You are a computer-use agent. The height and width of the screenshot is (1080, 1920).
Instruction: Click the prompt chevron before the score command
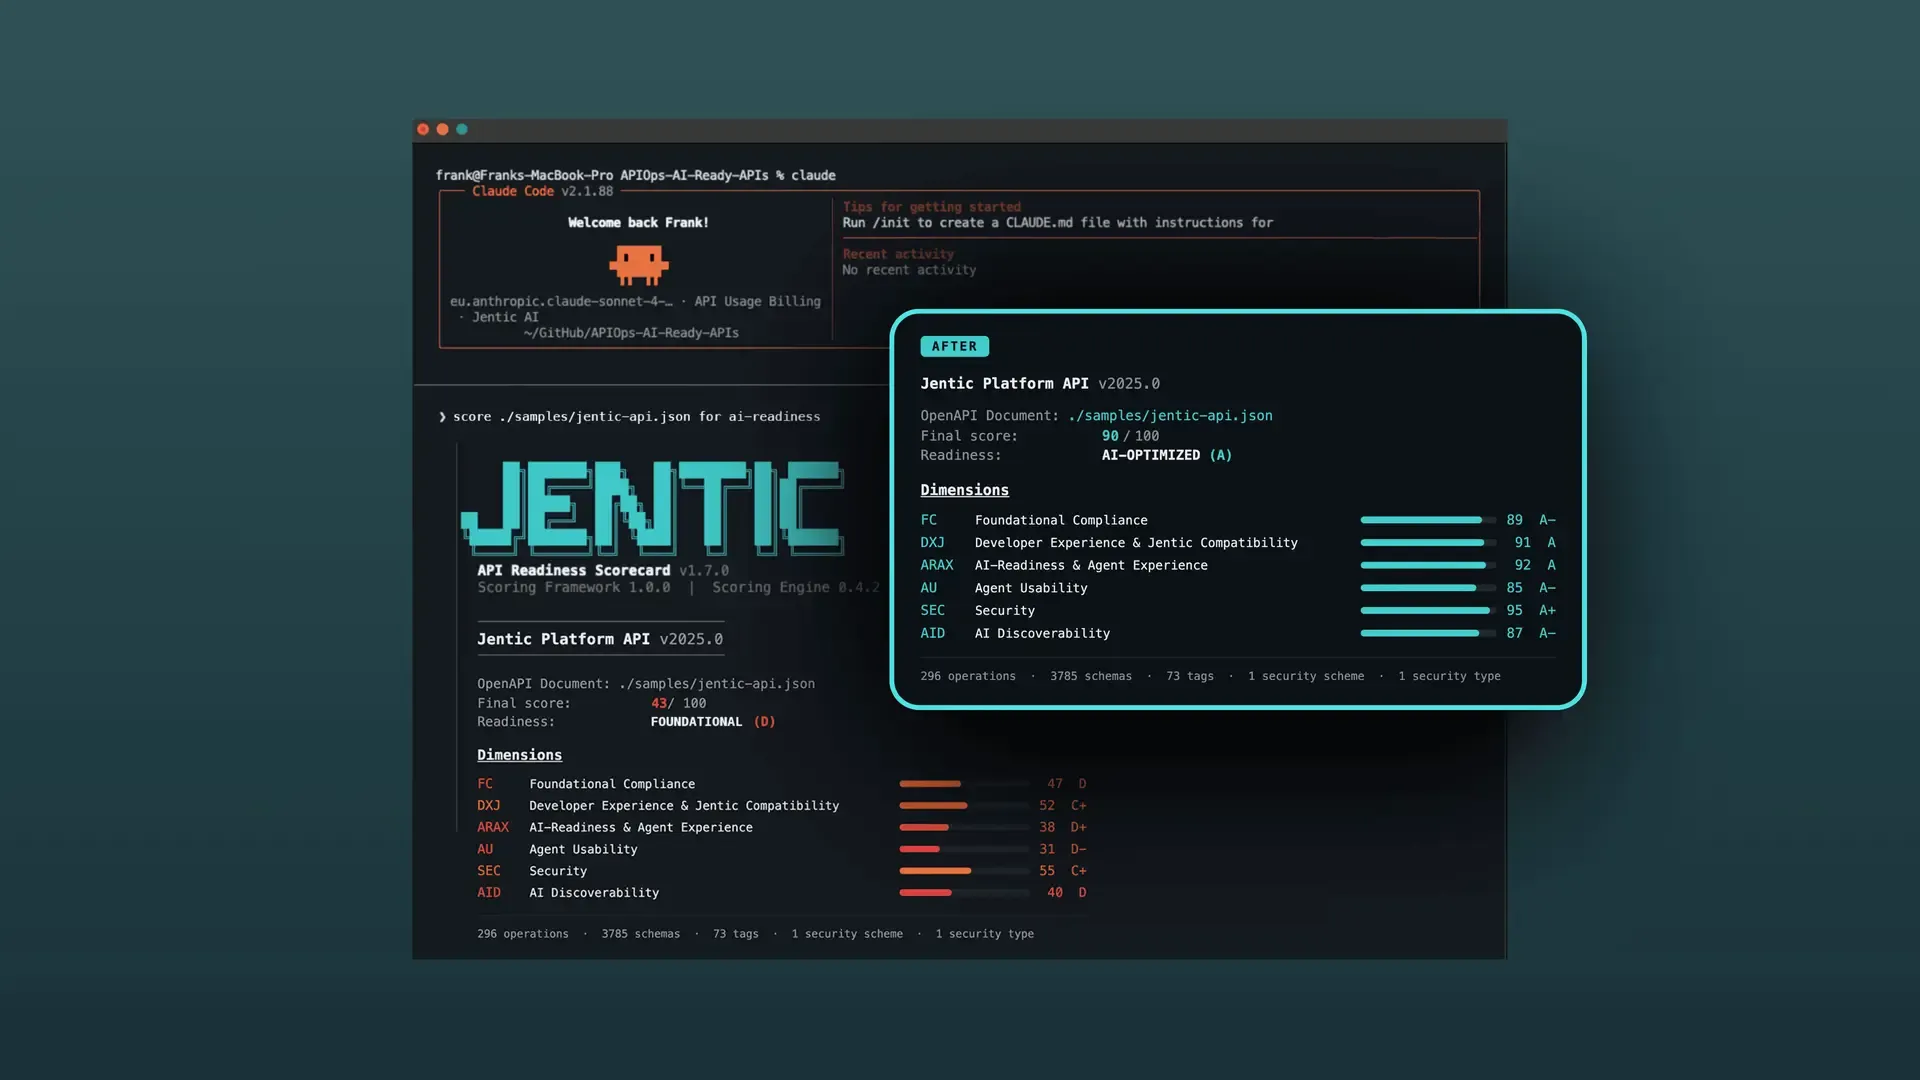pos(442,417)
